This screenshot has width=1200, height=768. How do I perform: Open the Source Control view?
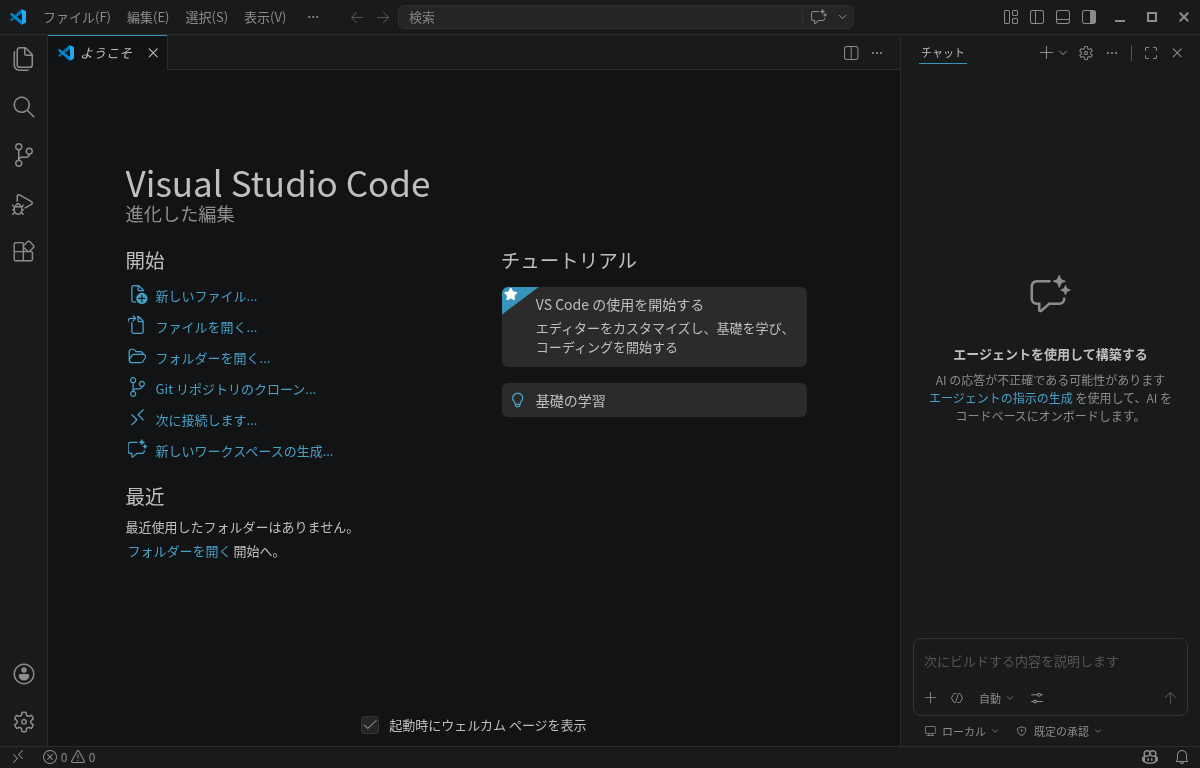(x=24, y=155)
